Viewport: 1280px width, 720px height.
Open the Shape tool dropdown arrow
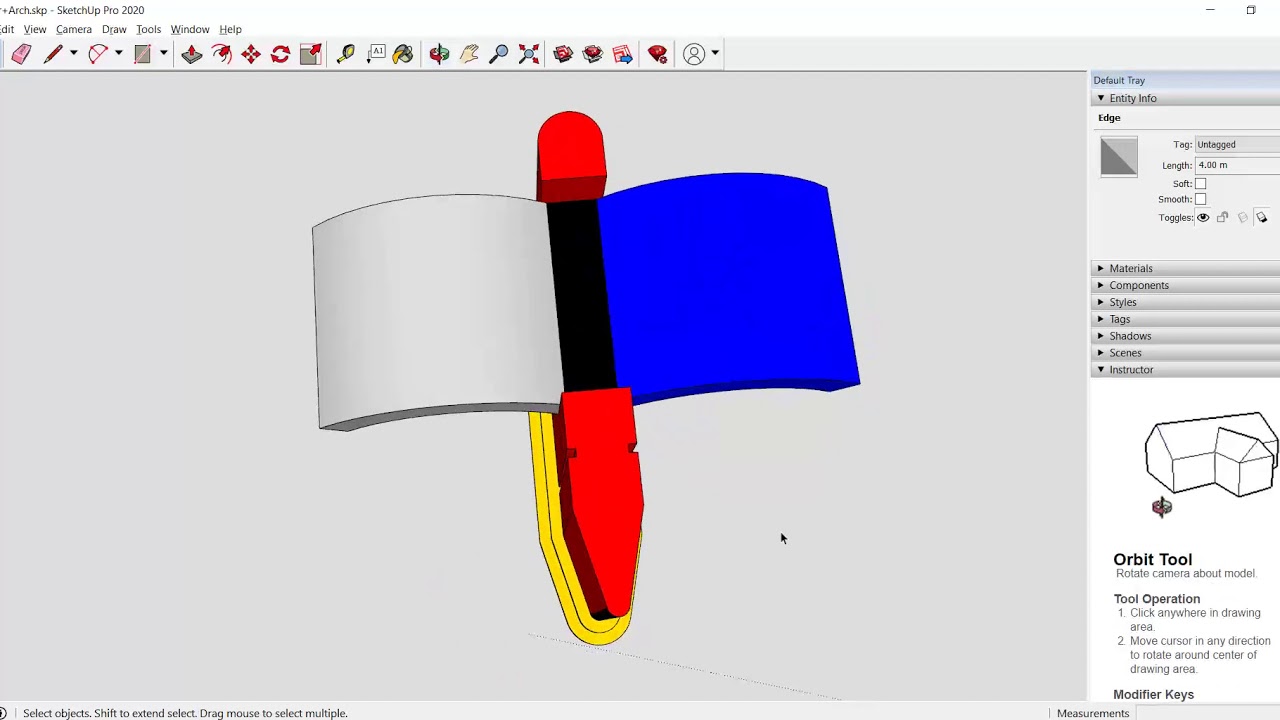click(x=163, y=54)
